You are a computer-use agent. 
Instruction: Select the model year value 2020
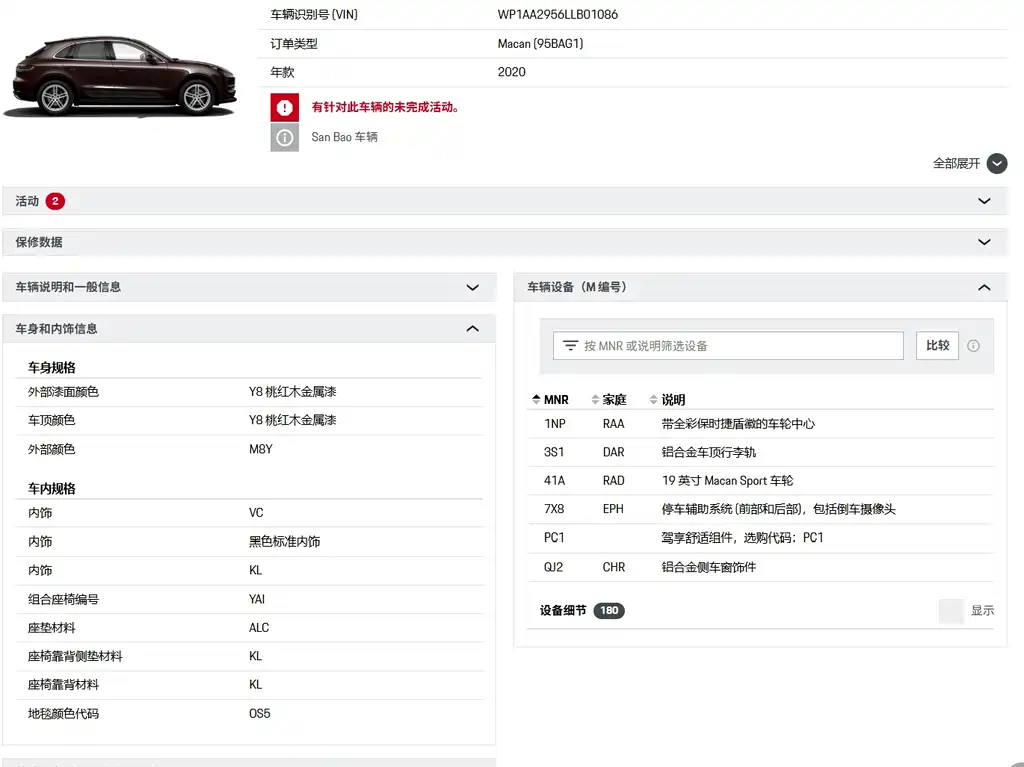point(511,72)
